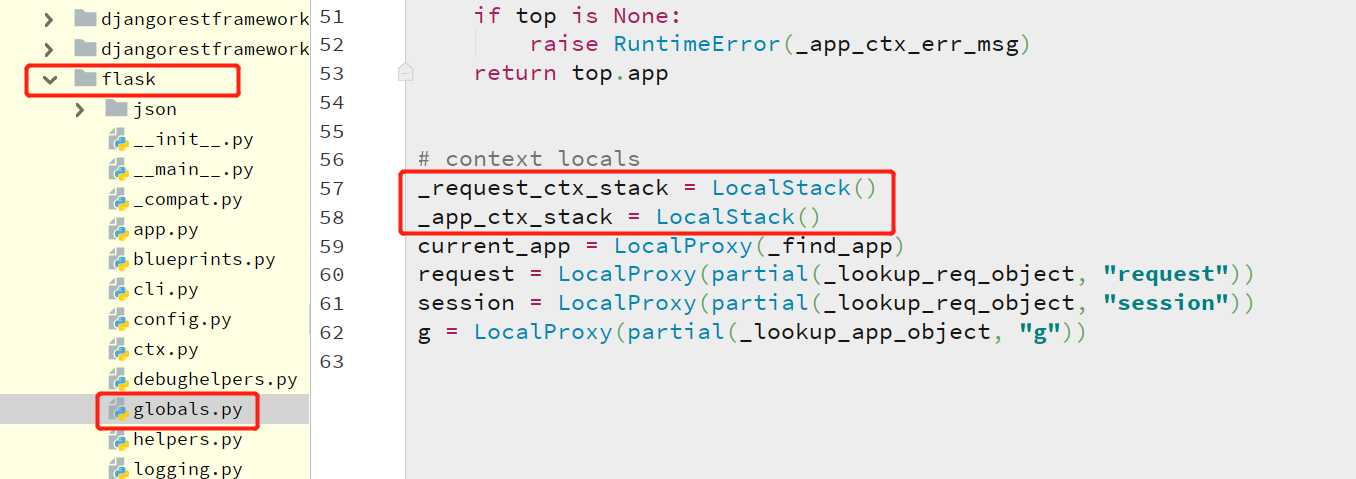Open cli.py in the project tree
The image size is (1356, 479).
coord(165,290)
